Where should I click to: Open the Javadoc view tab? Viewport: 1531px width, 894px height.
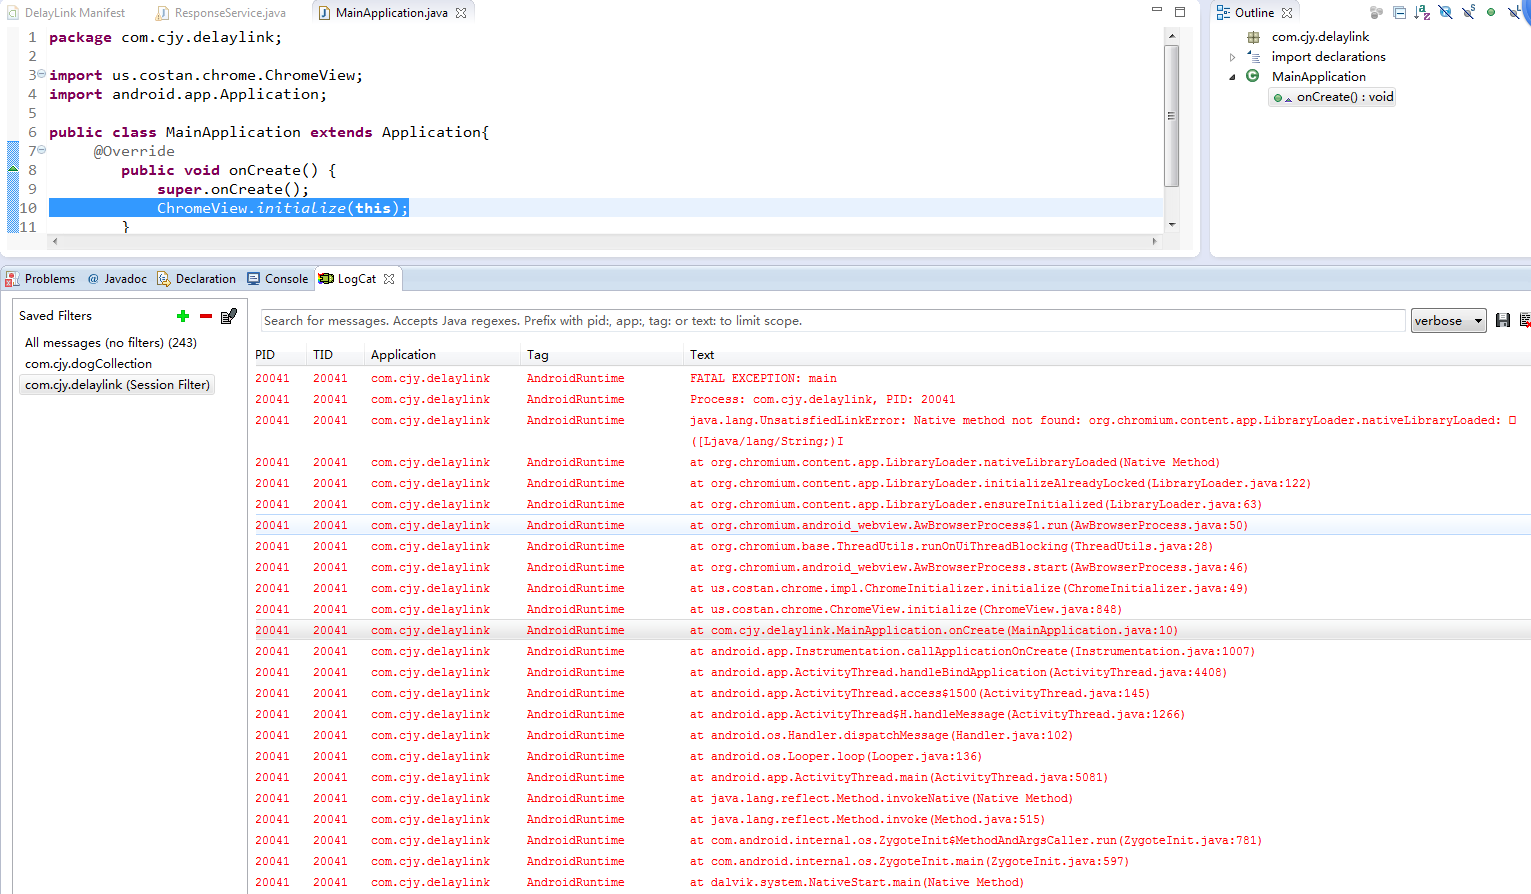click(x=117, y=279)
